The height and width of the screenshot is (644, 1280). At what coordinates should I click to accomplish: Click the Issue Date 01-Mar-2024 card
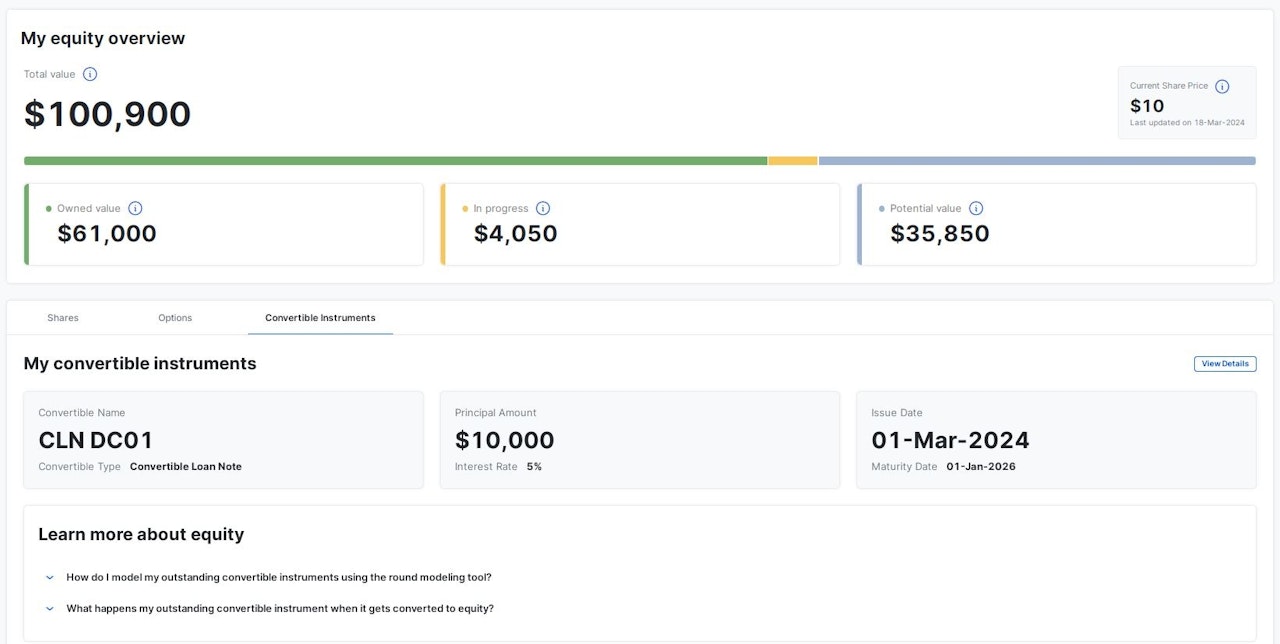click(x=1056, y=440)
